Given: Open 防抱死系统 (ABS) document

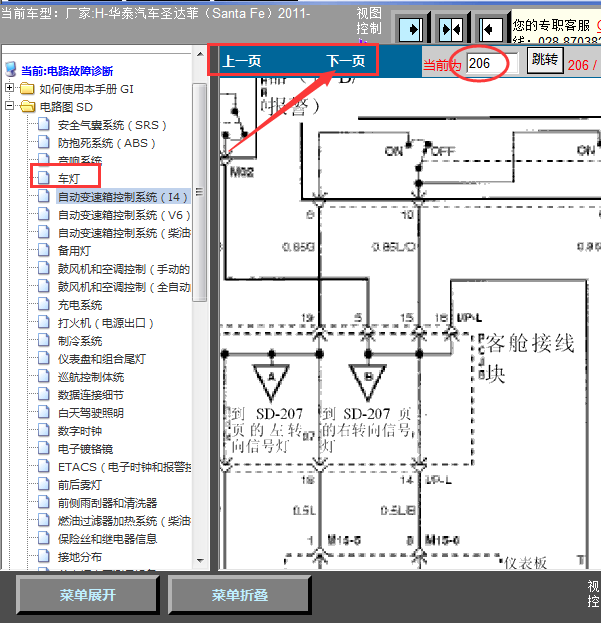Looking at the screenshot, I should (106, 143).
